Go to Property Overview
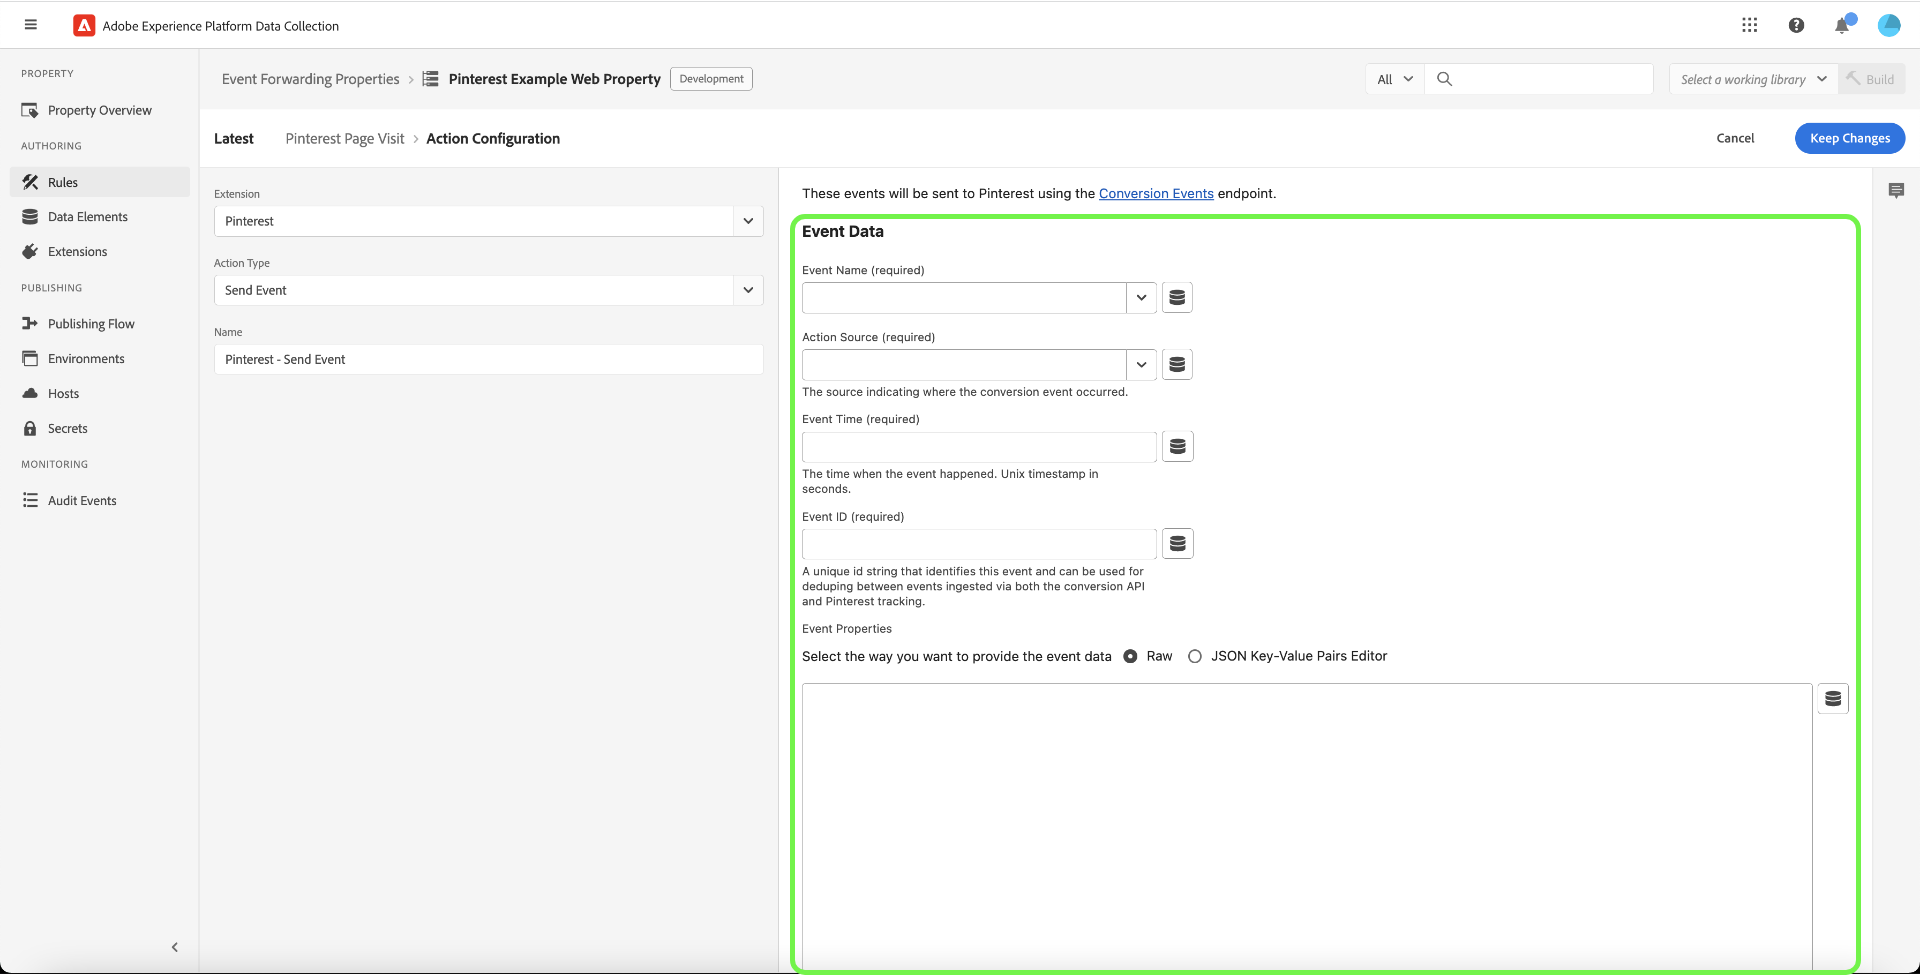 click(x=100, y=110)
